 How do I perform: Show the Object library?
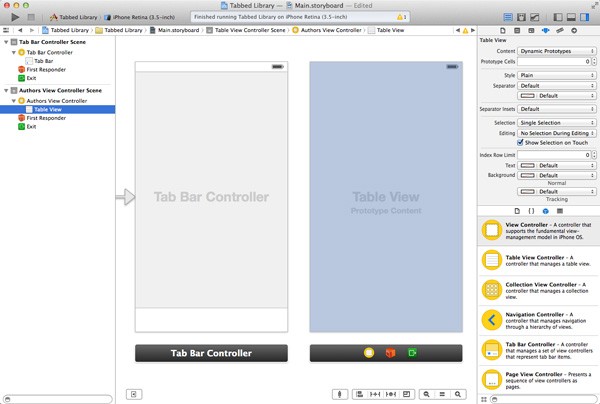tap(546, 211)
